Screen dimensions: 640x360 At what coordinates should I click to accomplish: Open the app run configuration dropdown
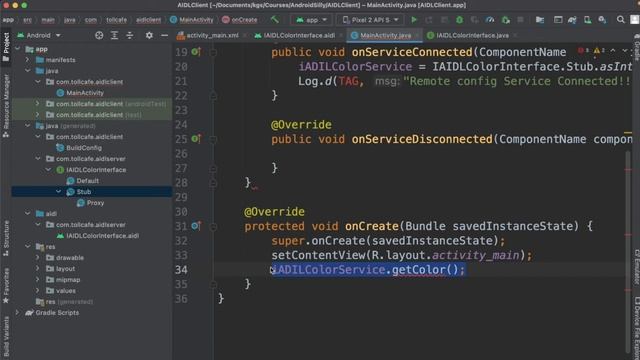(x=311, y=20)
